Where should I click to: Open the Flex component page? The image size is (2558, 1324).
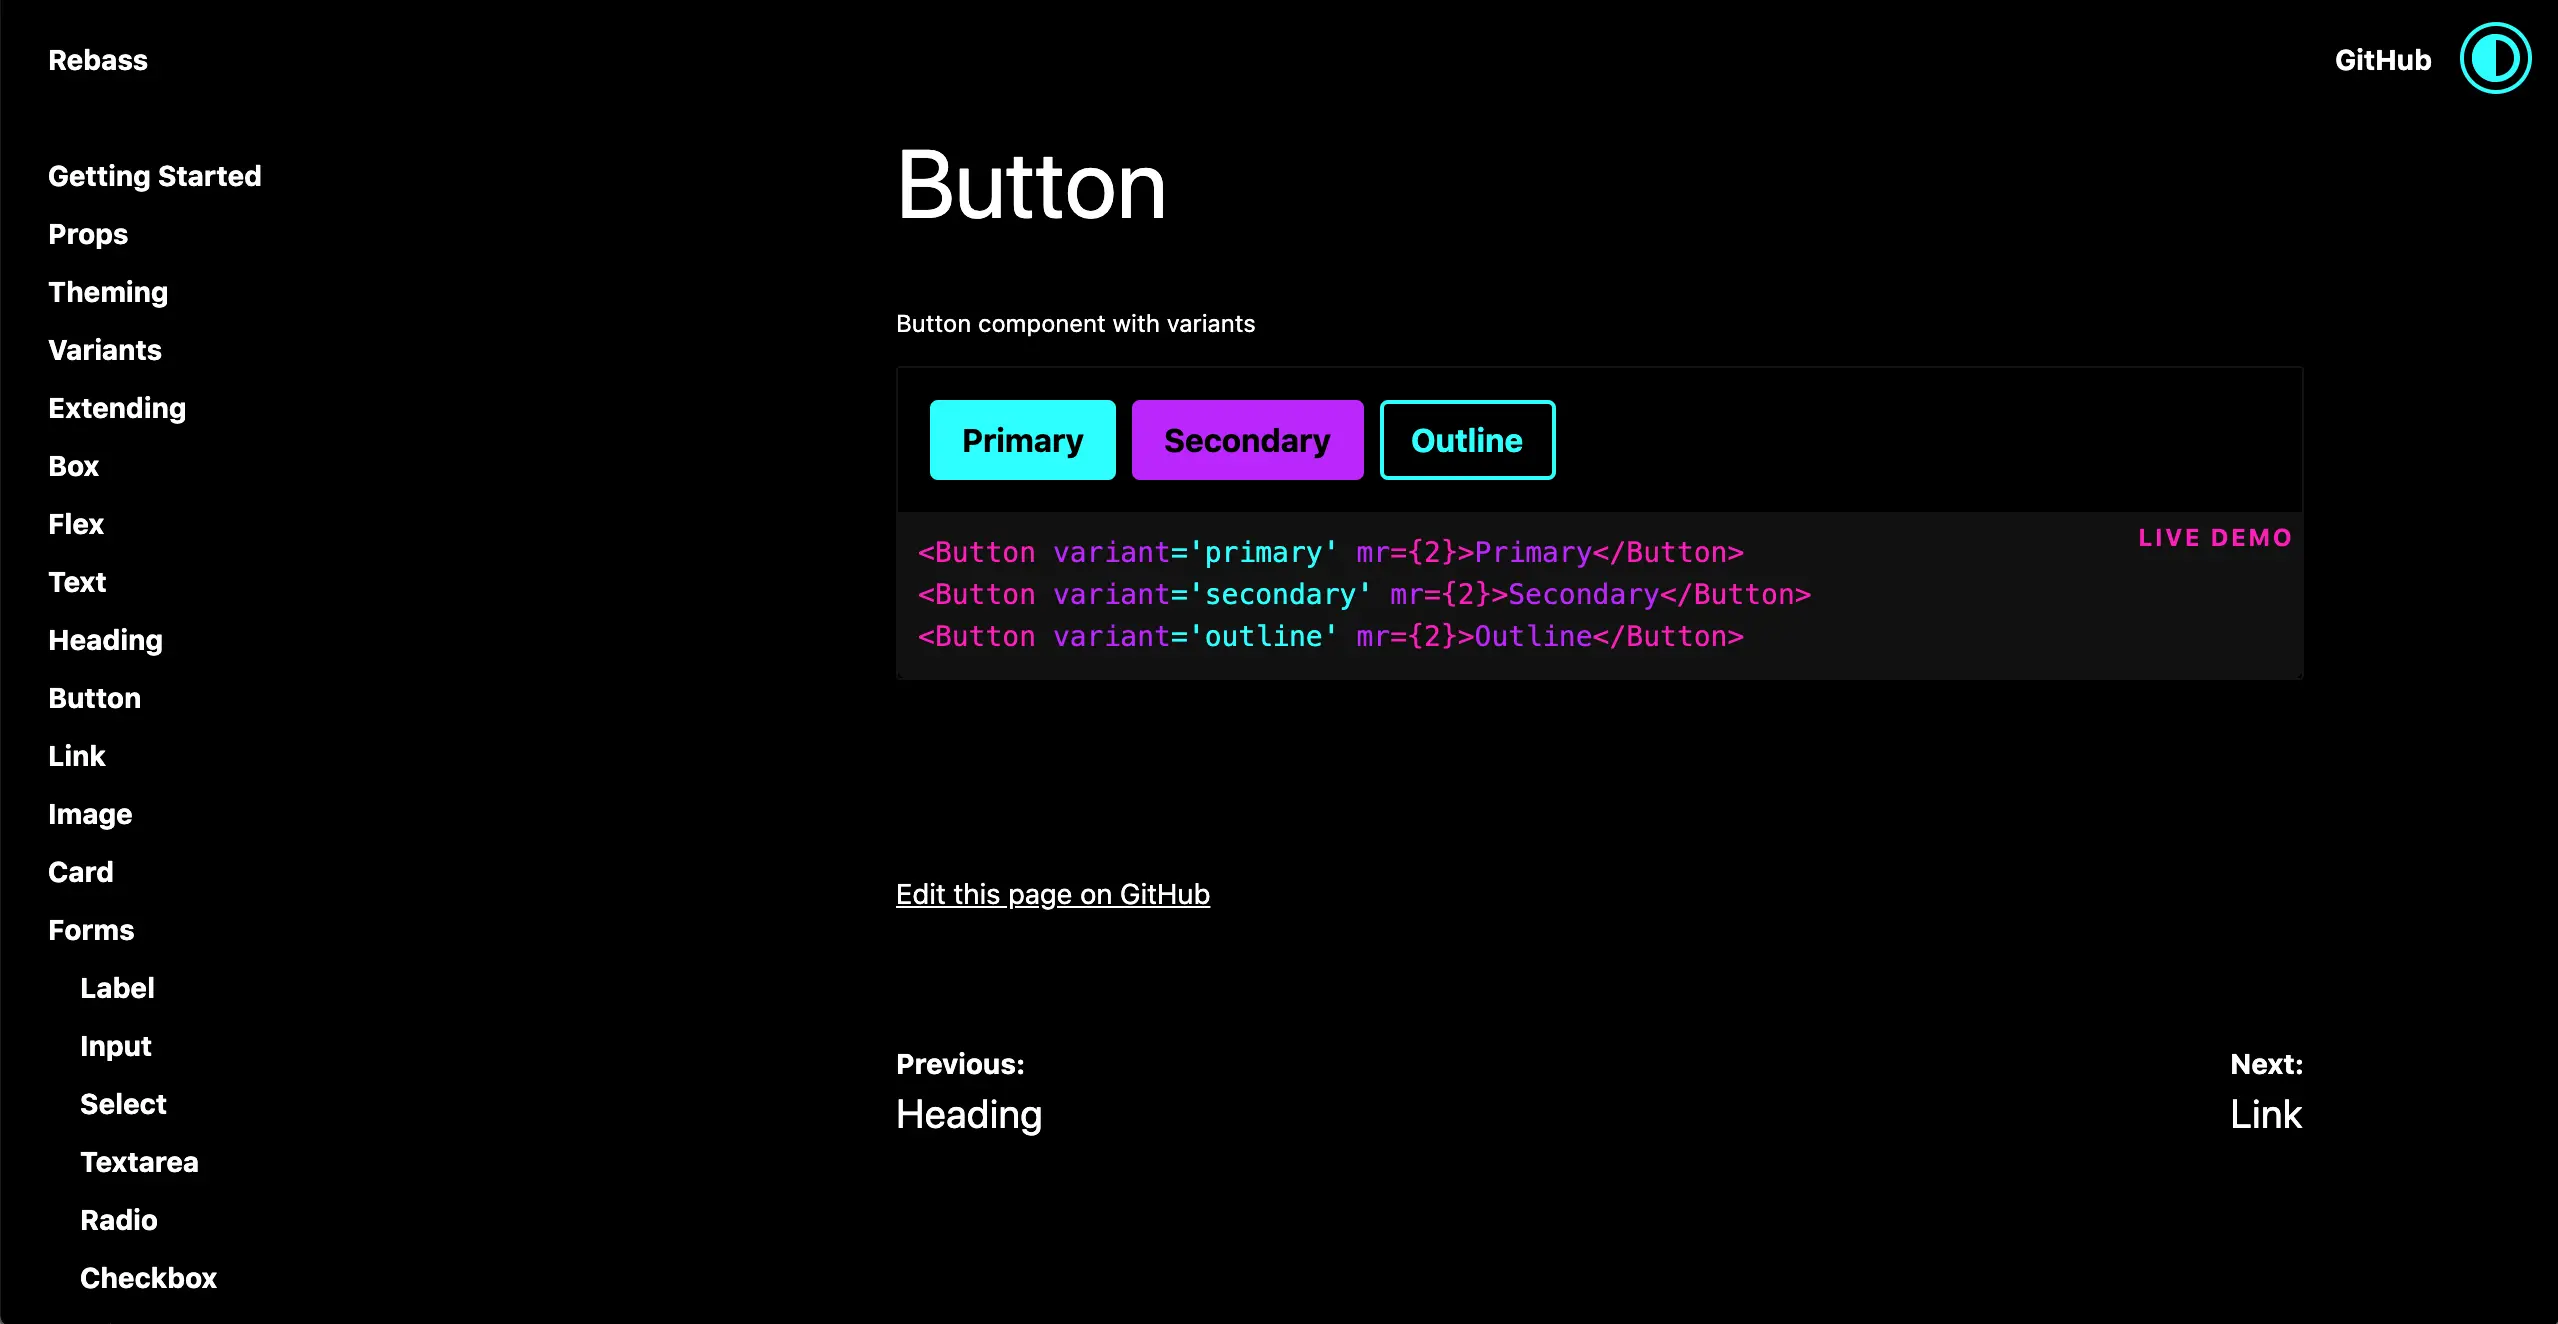pos(76,524)
